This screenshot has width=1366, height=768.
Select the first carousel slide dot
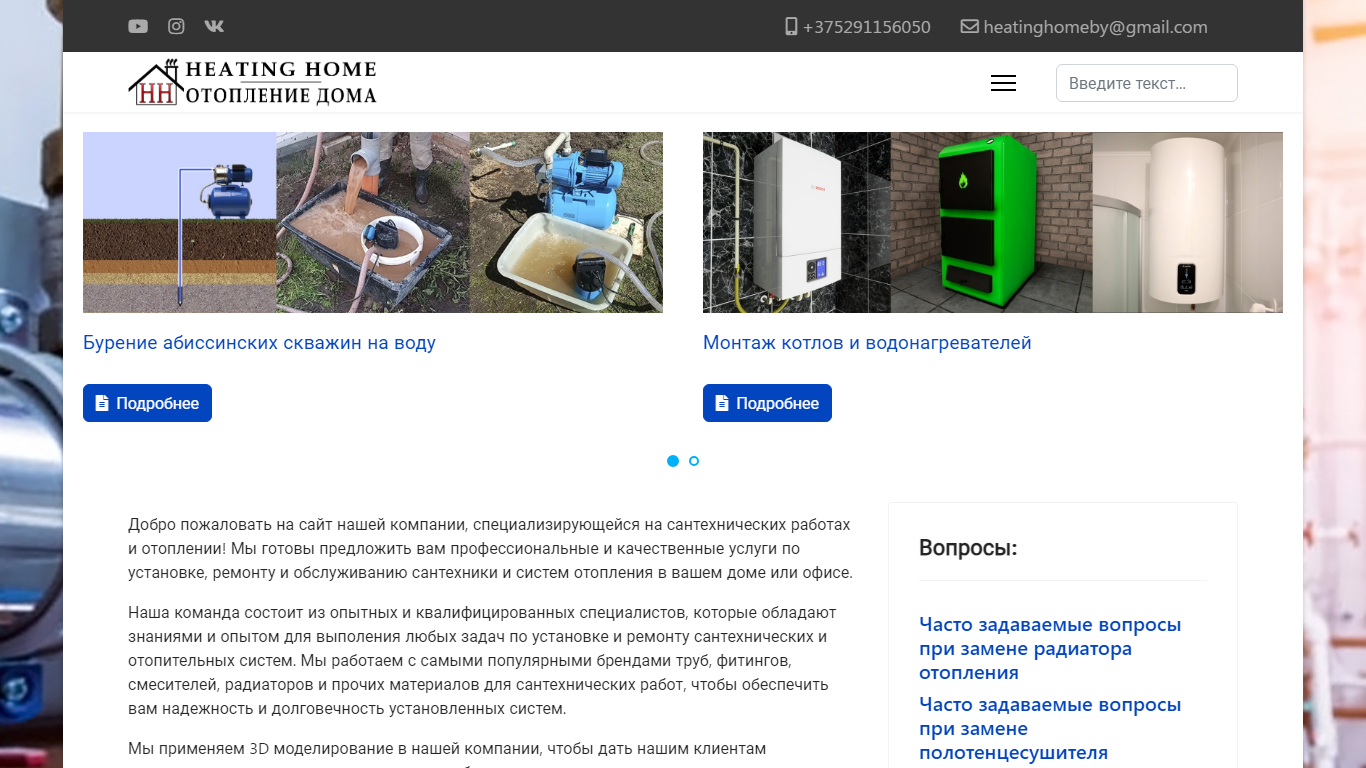point(673,461)
